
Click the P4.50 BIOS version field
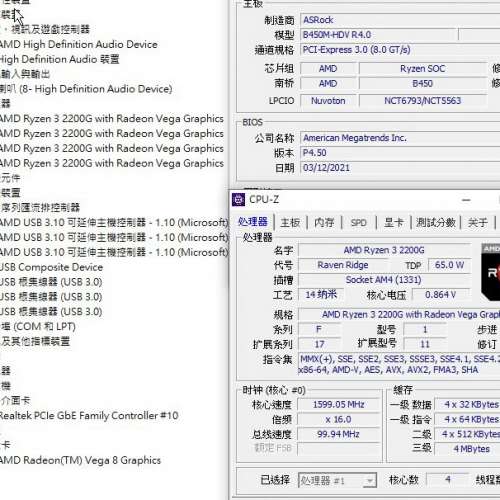click(400, 153)
